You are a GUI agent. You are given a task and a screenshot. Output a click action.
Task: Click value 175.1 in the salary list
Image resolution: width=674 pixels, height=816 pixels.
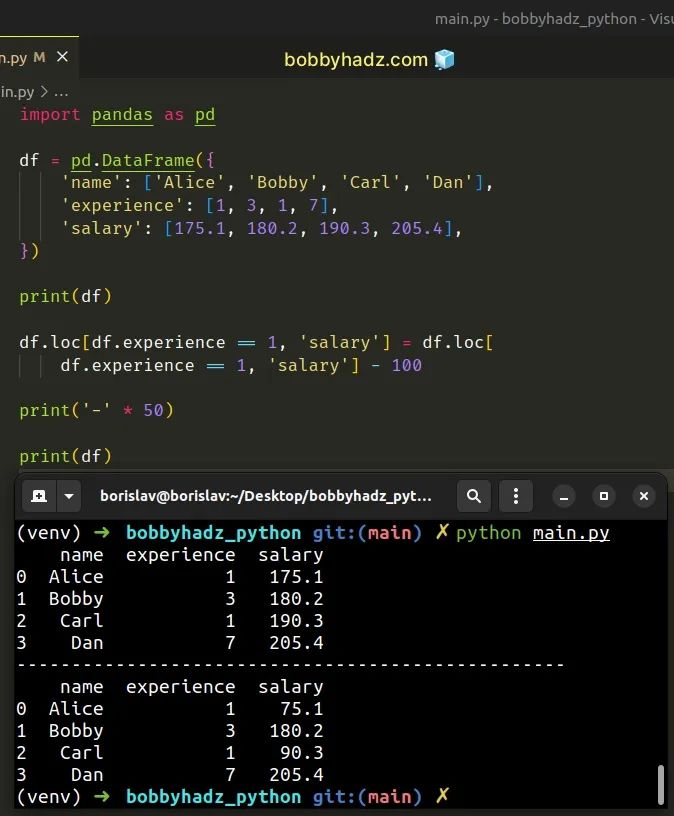pyautogui.click(x=200, y=228)
